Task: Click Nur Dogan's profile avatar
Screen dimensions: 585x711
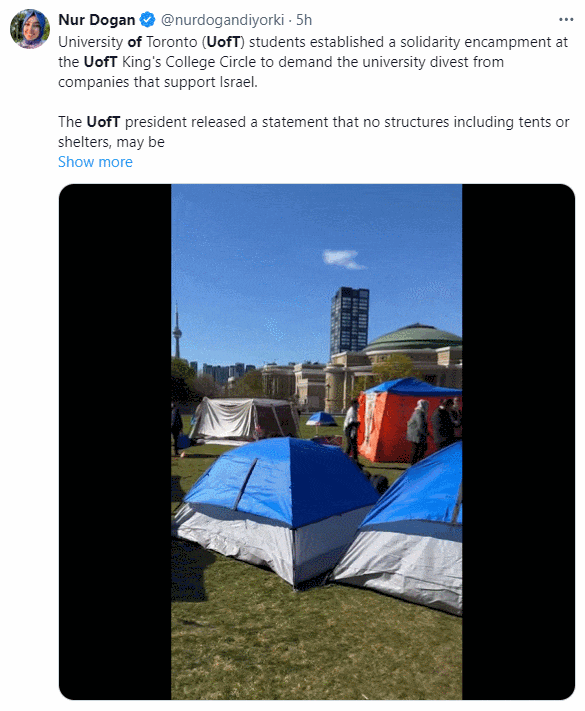Action: pyautogui.click(x=30, y=29)
